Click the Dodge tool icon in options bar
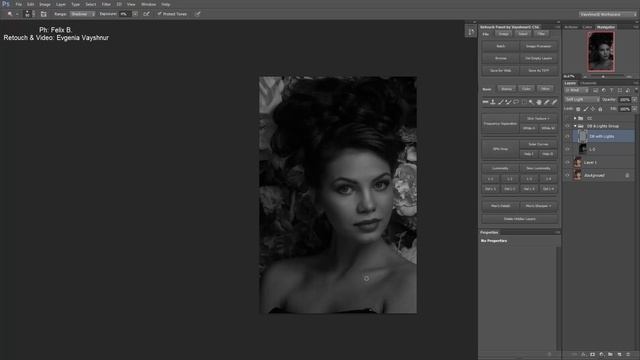The width and height of the screenshot is (640, 360). point(10,14)
